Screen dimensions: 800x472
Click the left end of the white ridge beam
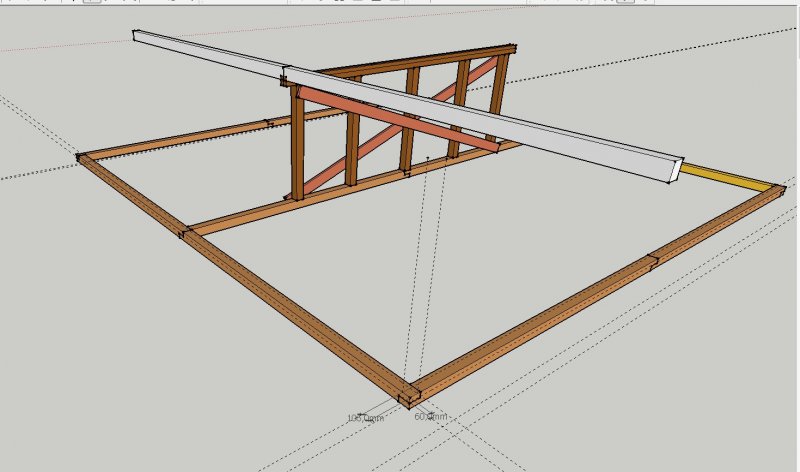[x=136, y=35]
